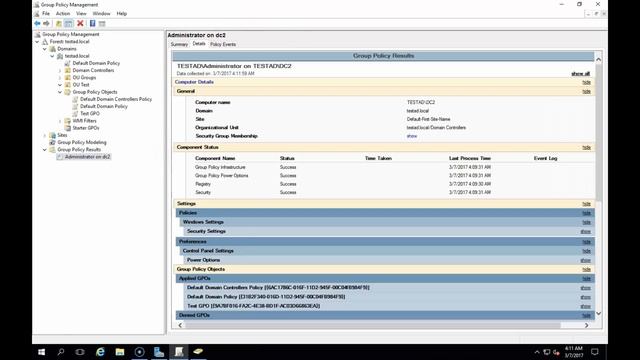
Task: Hide the Component Status section
Action: (x=587, y=147)
